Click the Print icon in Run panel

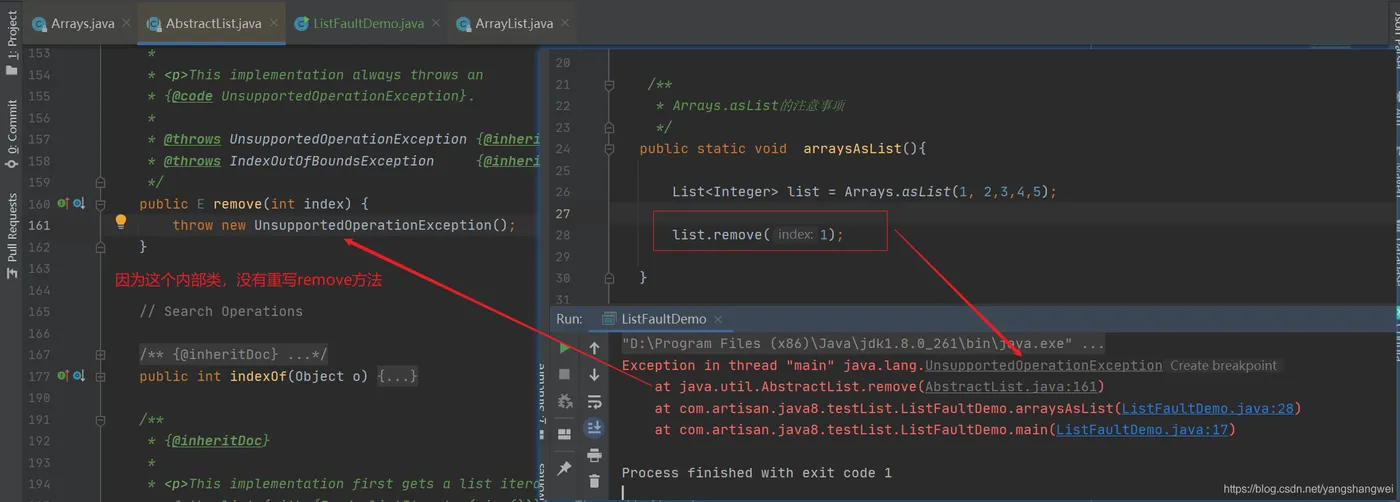594,455
